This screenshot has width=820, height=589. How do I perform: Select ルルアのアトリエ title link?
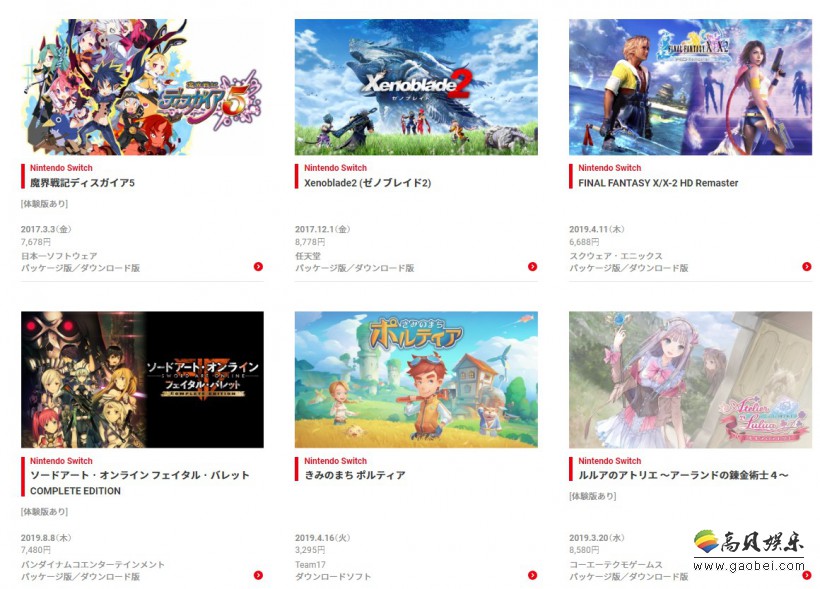[683, 475]
